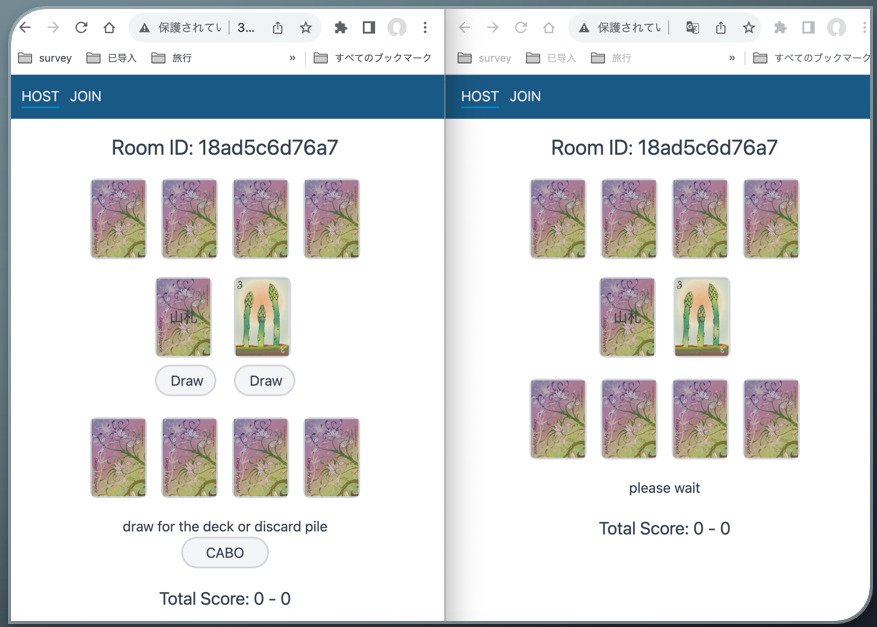877x627 pixels.
Task: Reload page in left browser window
Action: point(81,27)
